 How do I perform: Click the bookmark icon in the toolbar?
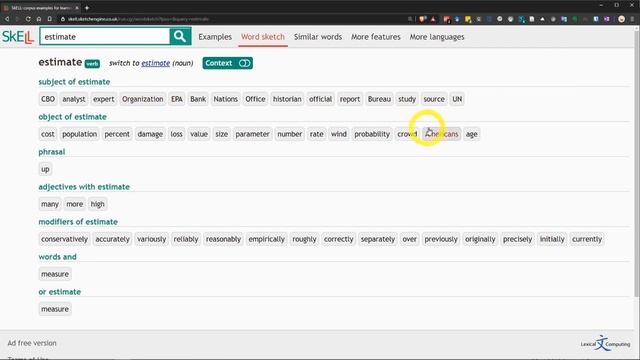49,19
